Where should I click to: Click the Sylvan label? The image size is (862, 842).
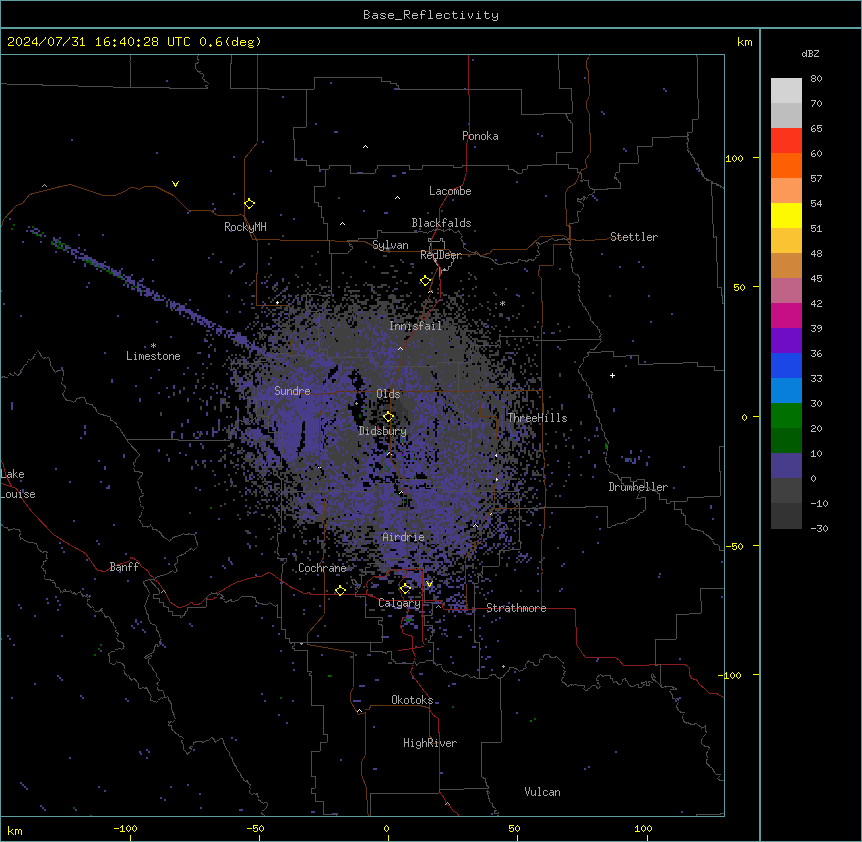pos(390,245)
